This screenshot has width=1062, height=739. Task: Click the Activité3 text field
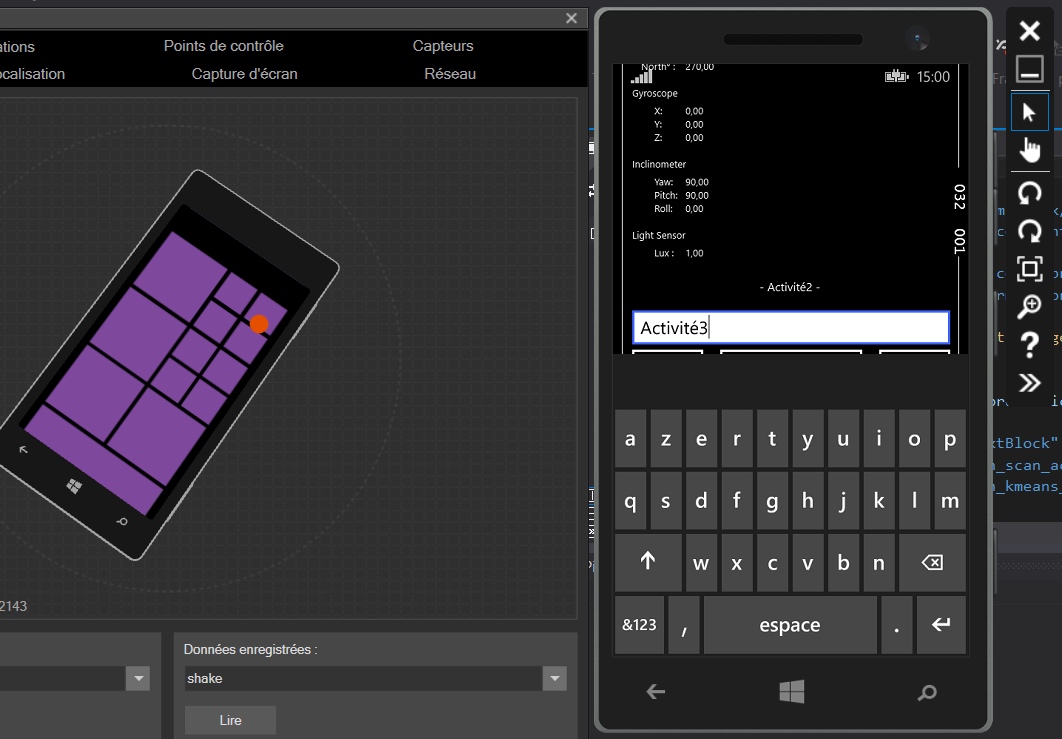point(790,328)
